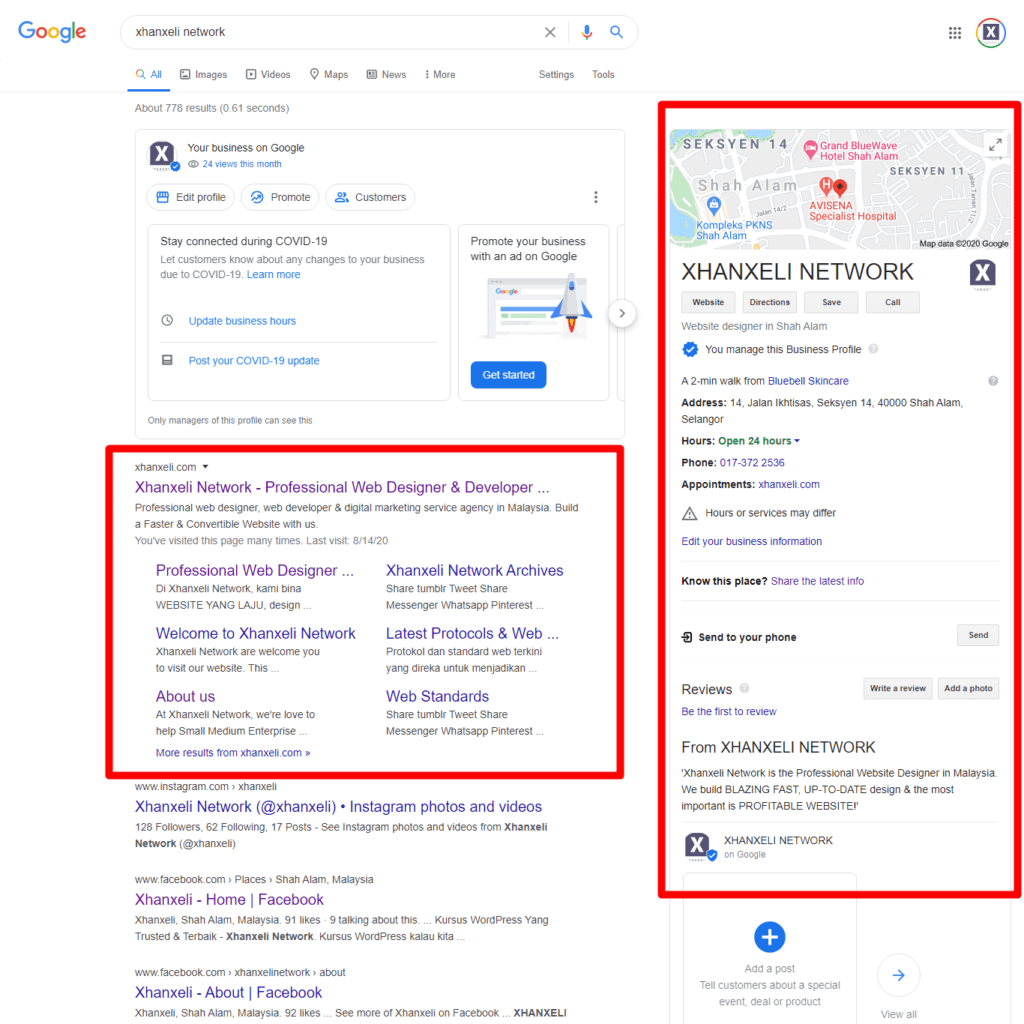Click the Directions button

coord(769,302)
